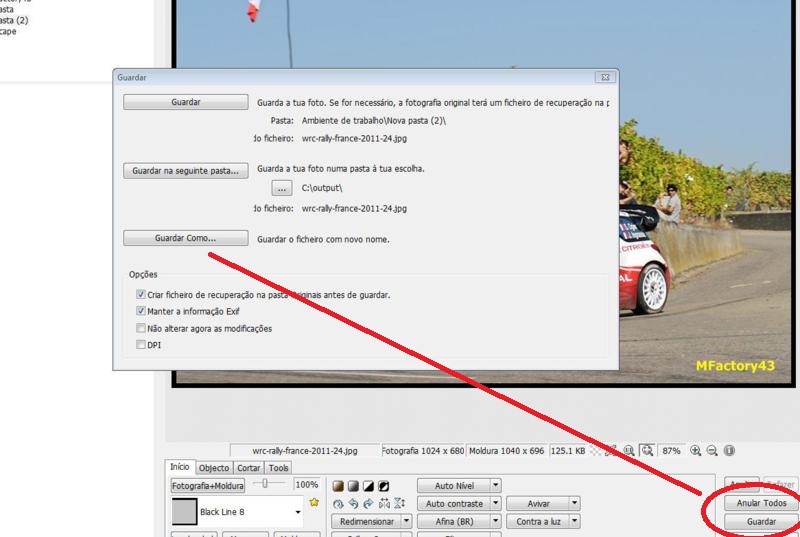Click the status bar filename wrc-rally-france-2011-24.jpg
This screenshot has width=800, height=537.
305,451
